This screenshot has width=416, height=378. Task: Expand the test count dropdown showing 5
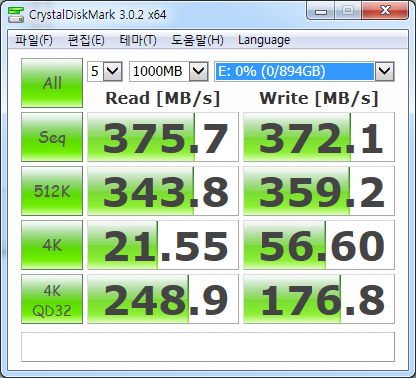(112, 71)
